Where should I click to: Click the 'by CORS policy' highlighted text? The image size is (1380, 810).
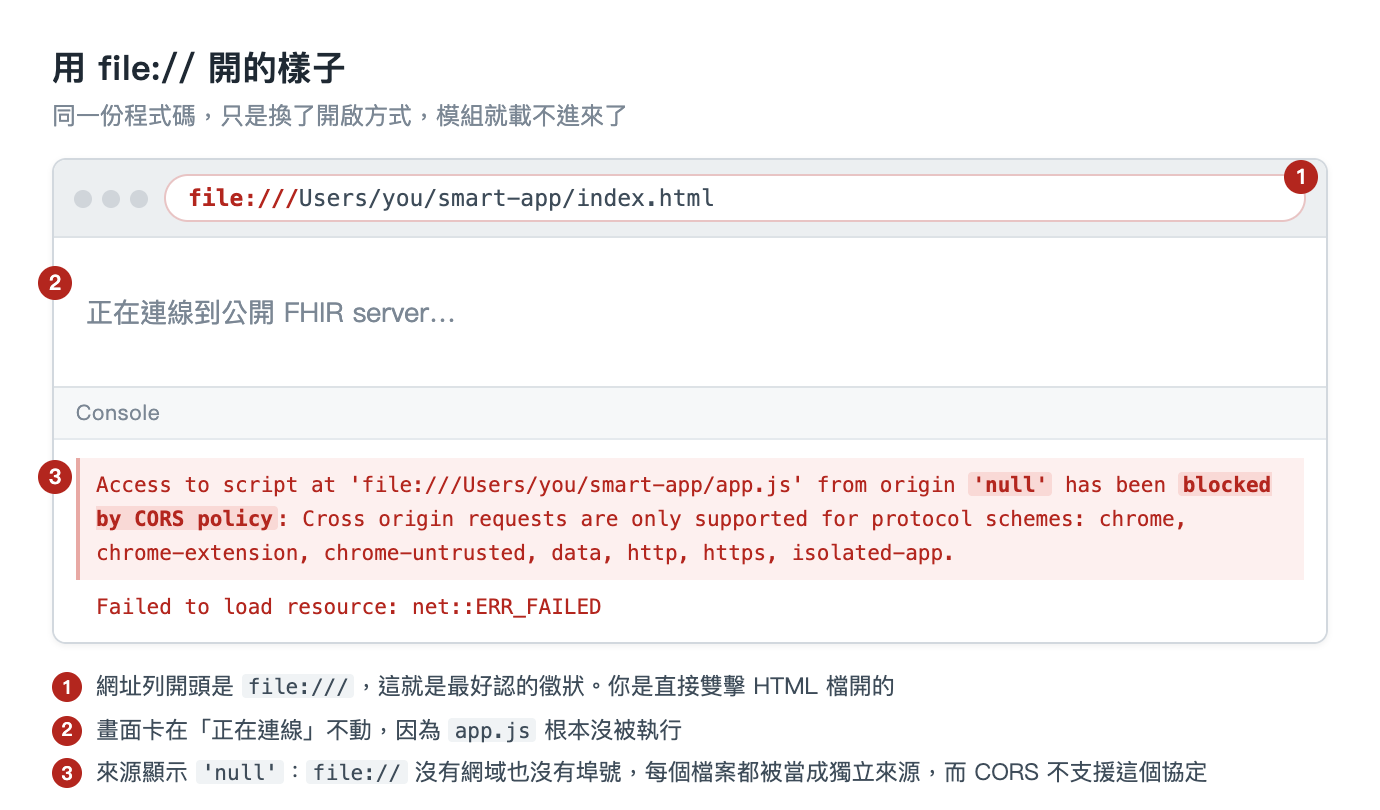pos(185,519)
